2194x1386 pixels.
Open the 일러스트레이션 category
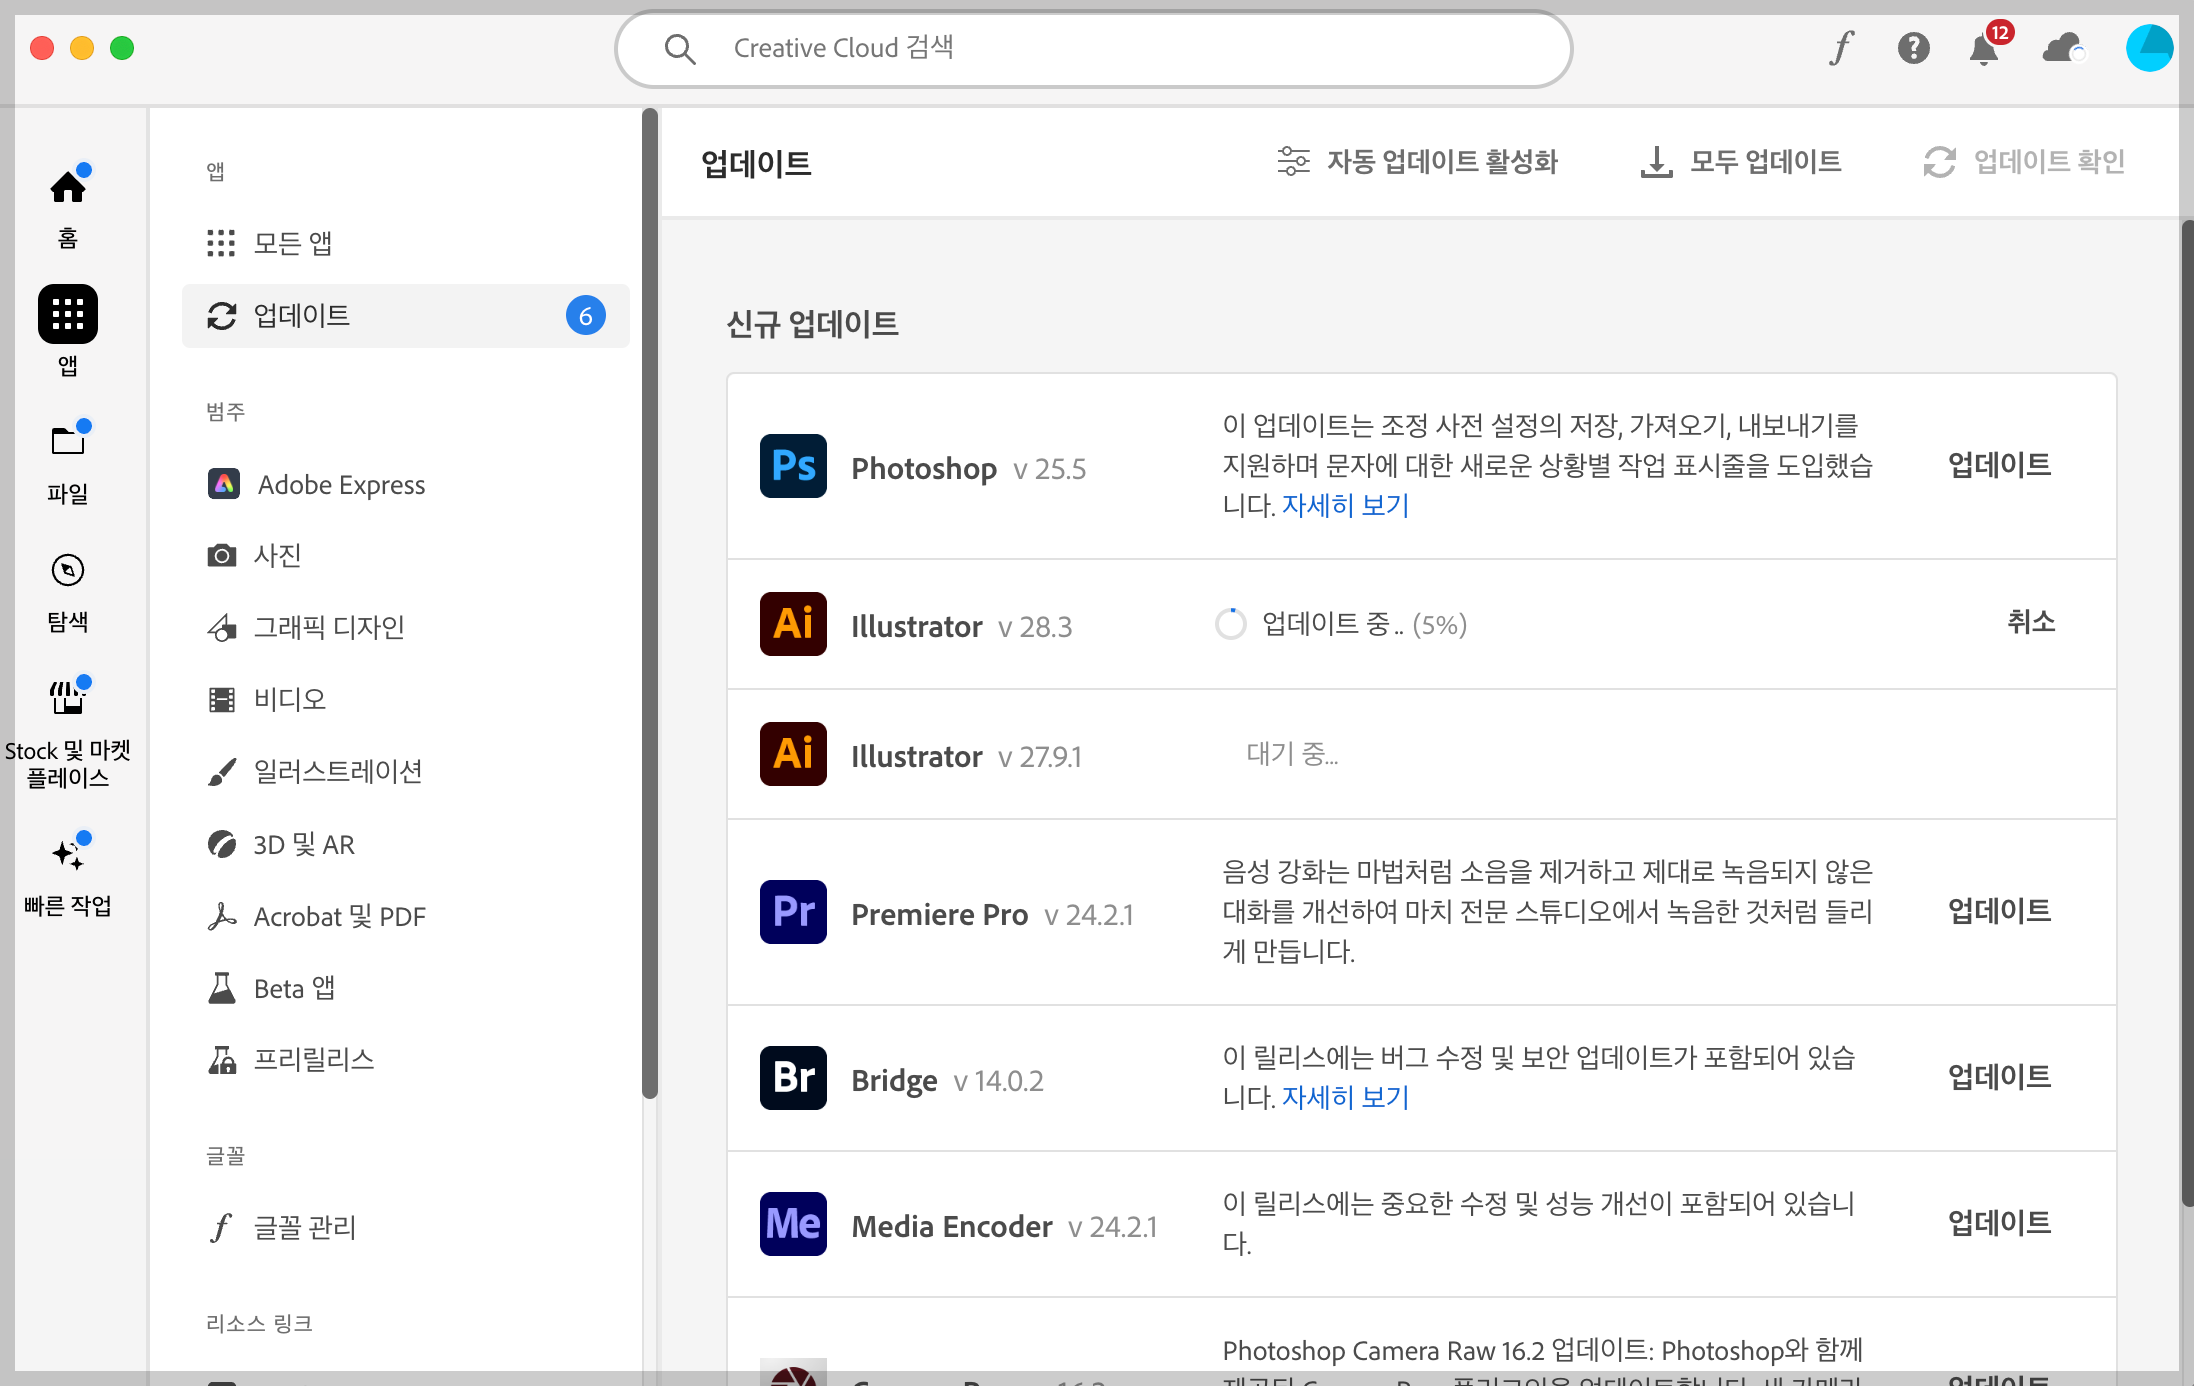406,771
